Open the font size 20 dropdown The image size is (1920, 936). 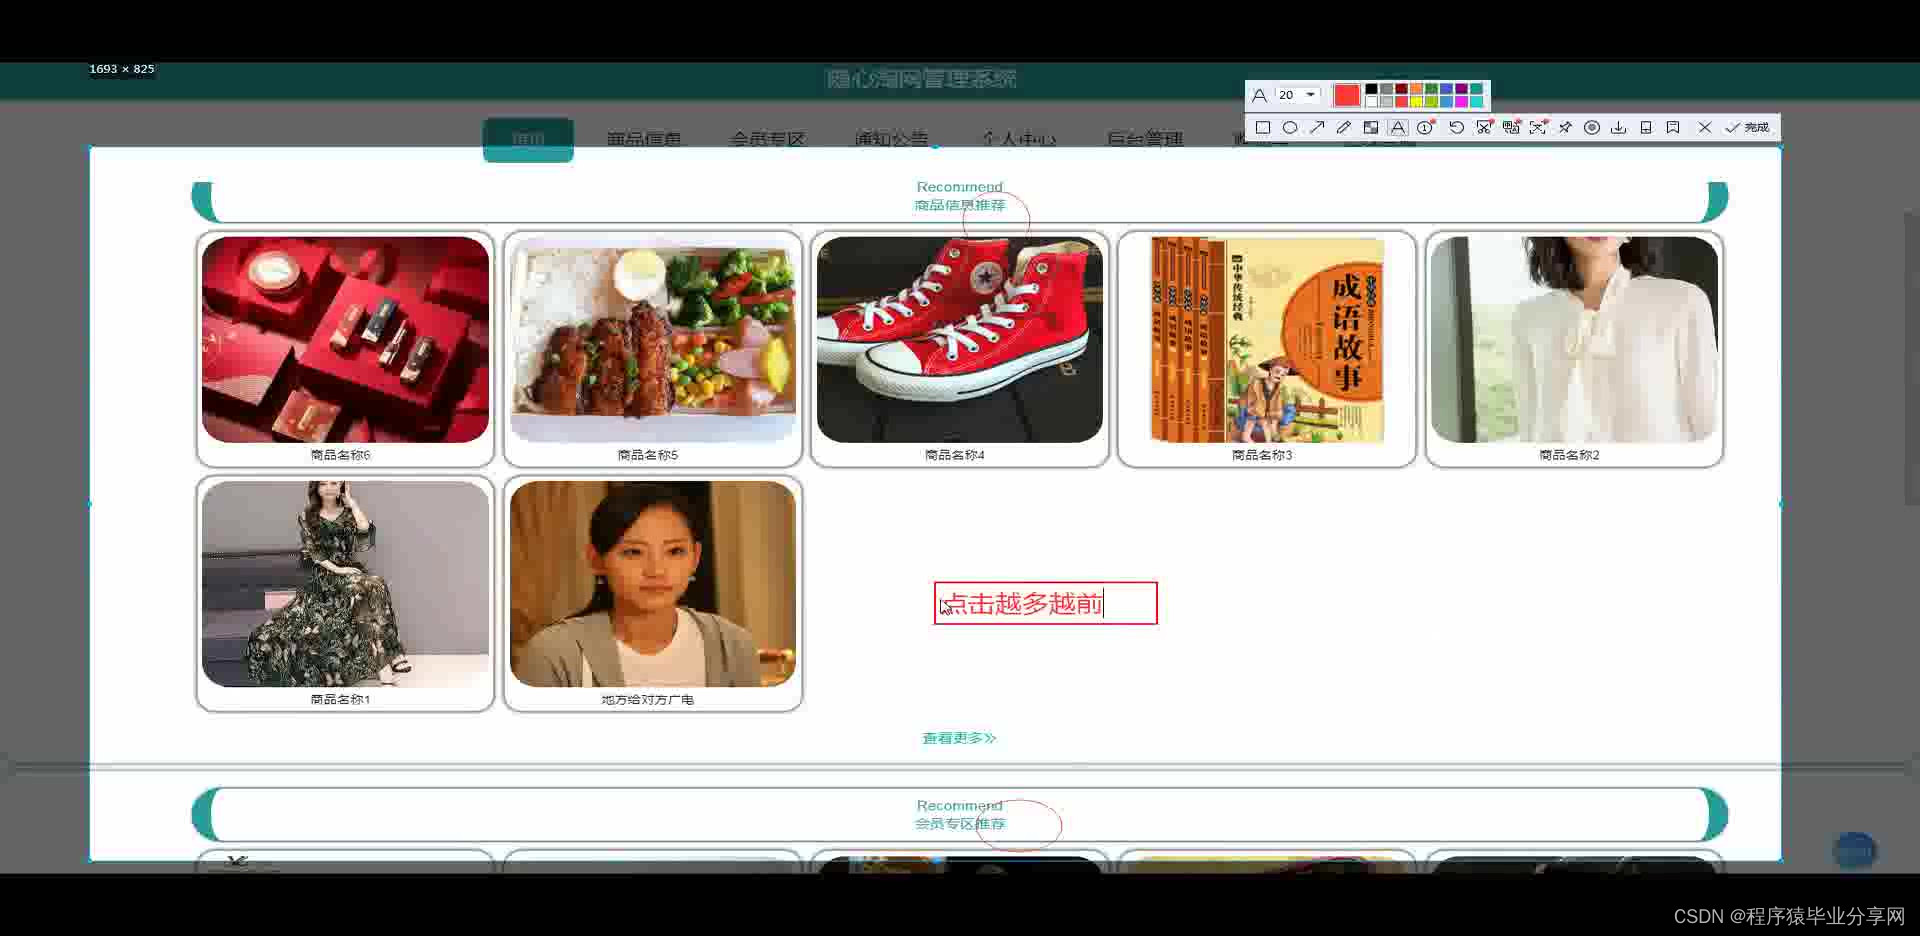pyautogui.click(x=1298, y=95)
